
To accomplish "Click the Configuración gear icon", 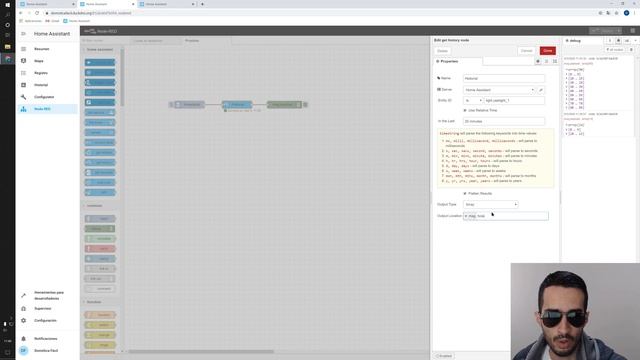I will (23, 321).
